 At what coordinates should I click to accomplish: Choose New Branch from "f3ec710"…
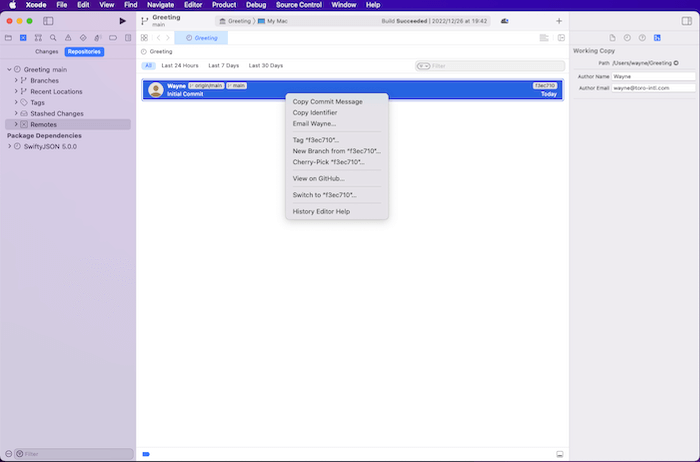coord(337,151)
